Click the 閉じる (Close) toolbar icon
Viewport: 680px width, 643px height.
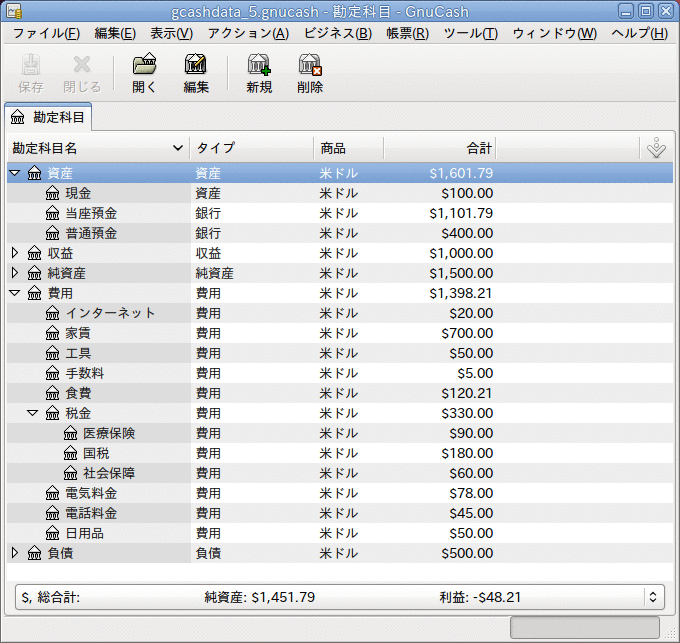tap(82, 65)
